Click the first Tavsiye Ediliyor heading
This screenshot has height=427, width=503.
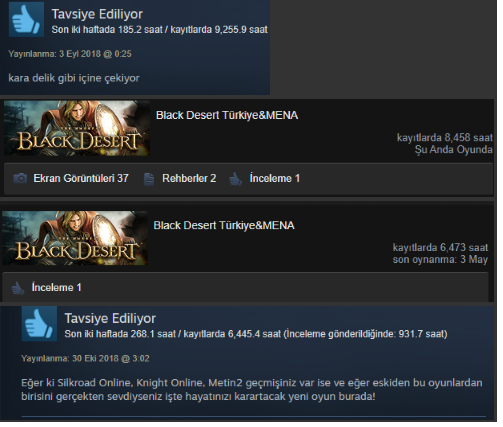tap(97, 14)
